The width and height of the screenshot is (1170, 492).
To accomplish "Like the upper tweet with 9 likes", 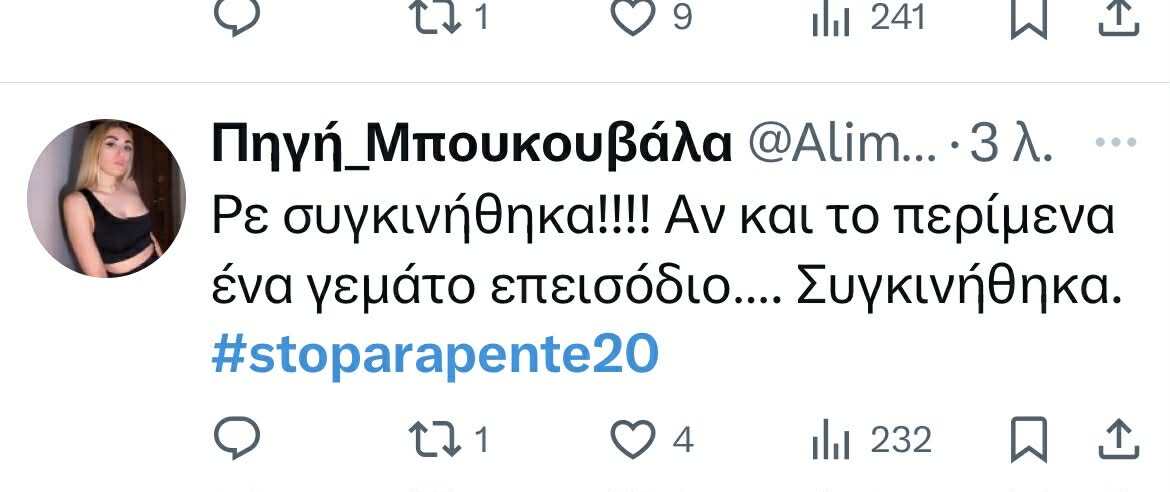I will click(633, 16).
